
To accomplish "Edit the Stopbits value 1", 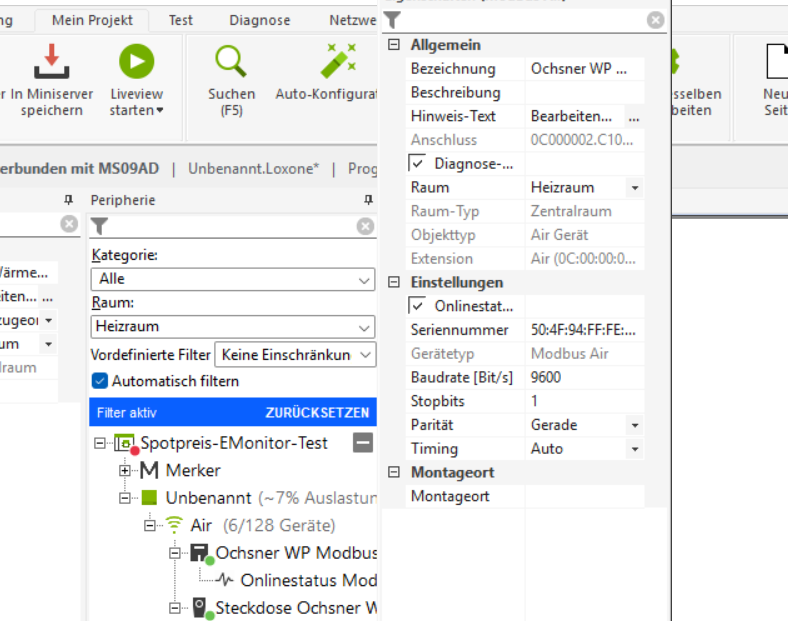I will 584,401.
